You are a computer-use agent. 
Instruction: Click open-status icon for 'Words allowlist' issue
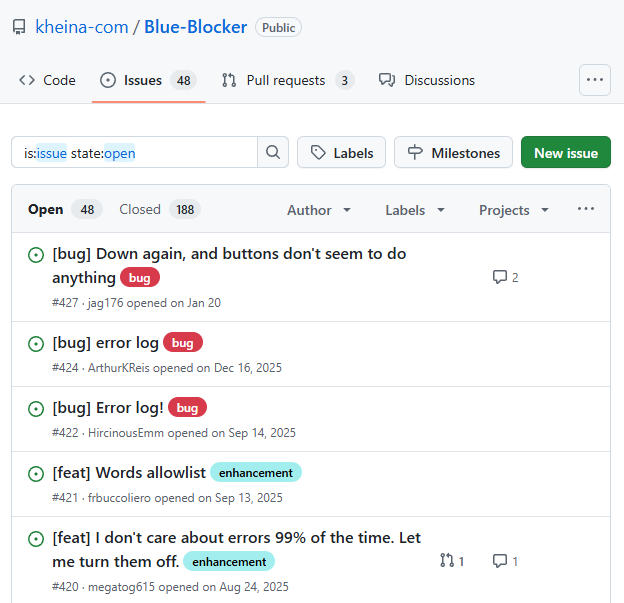pos(36,473)
